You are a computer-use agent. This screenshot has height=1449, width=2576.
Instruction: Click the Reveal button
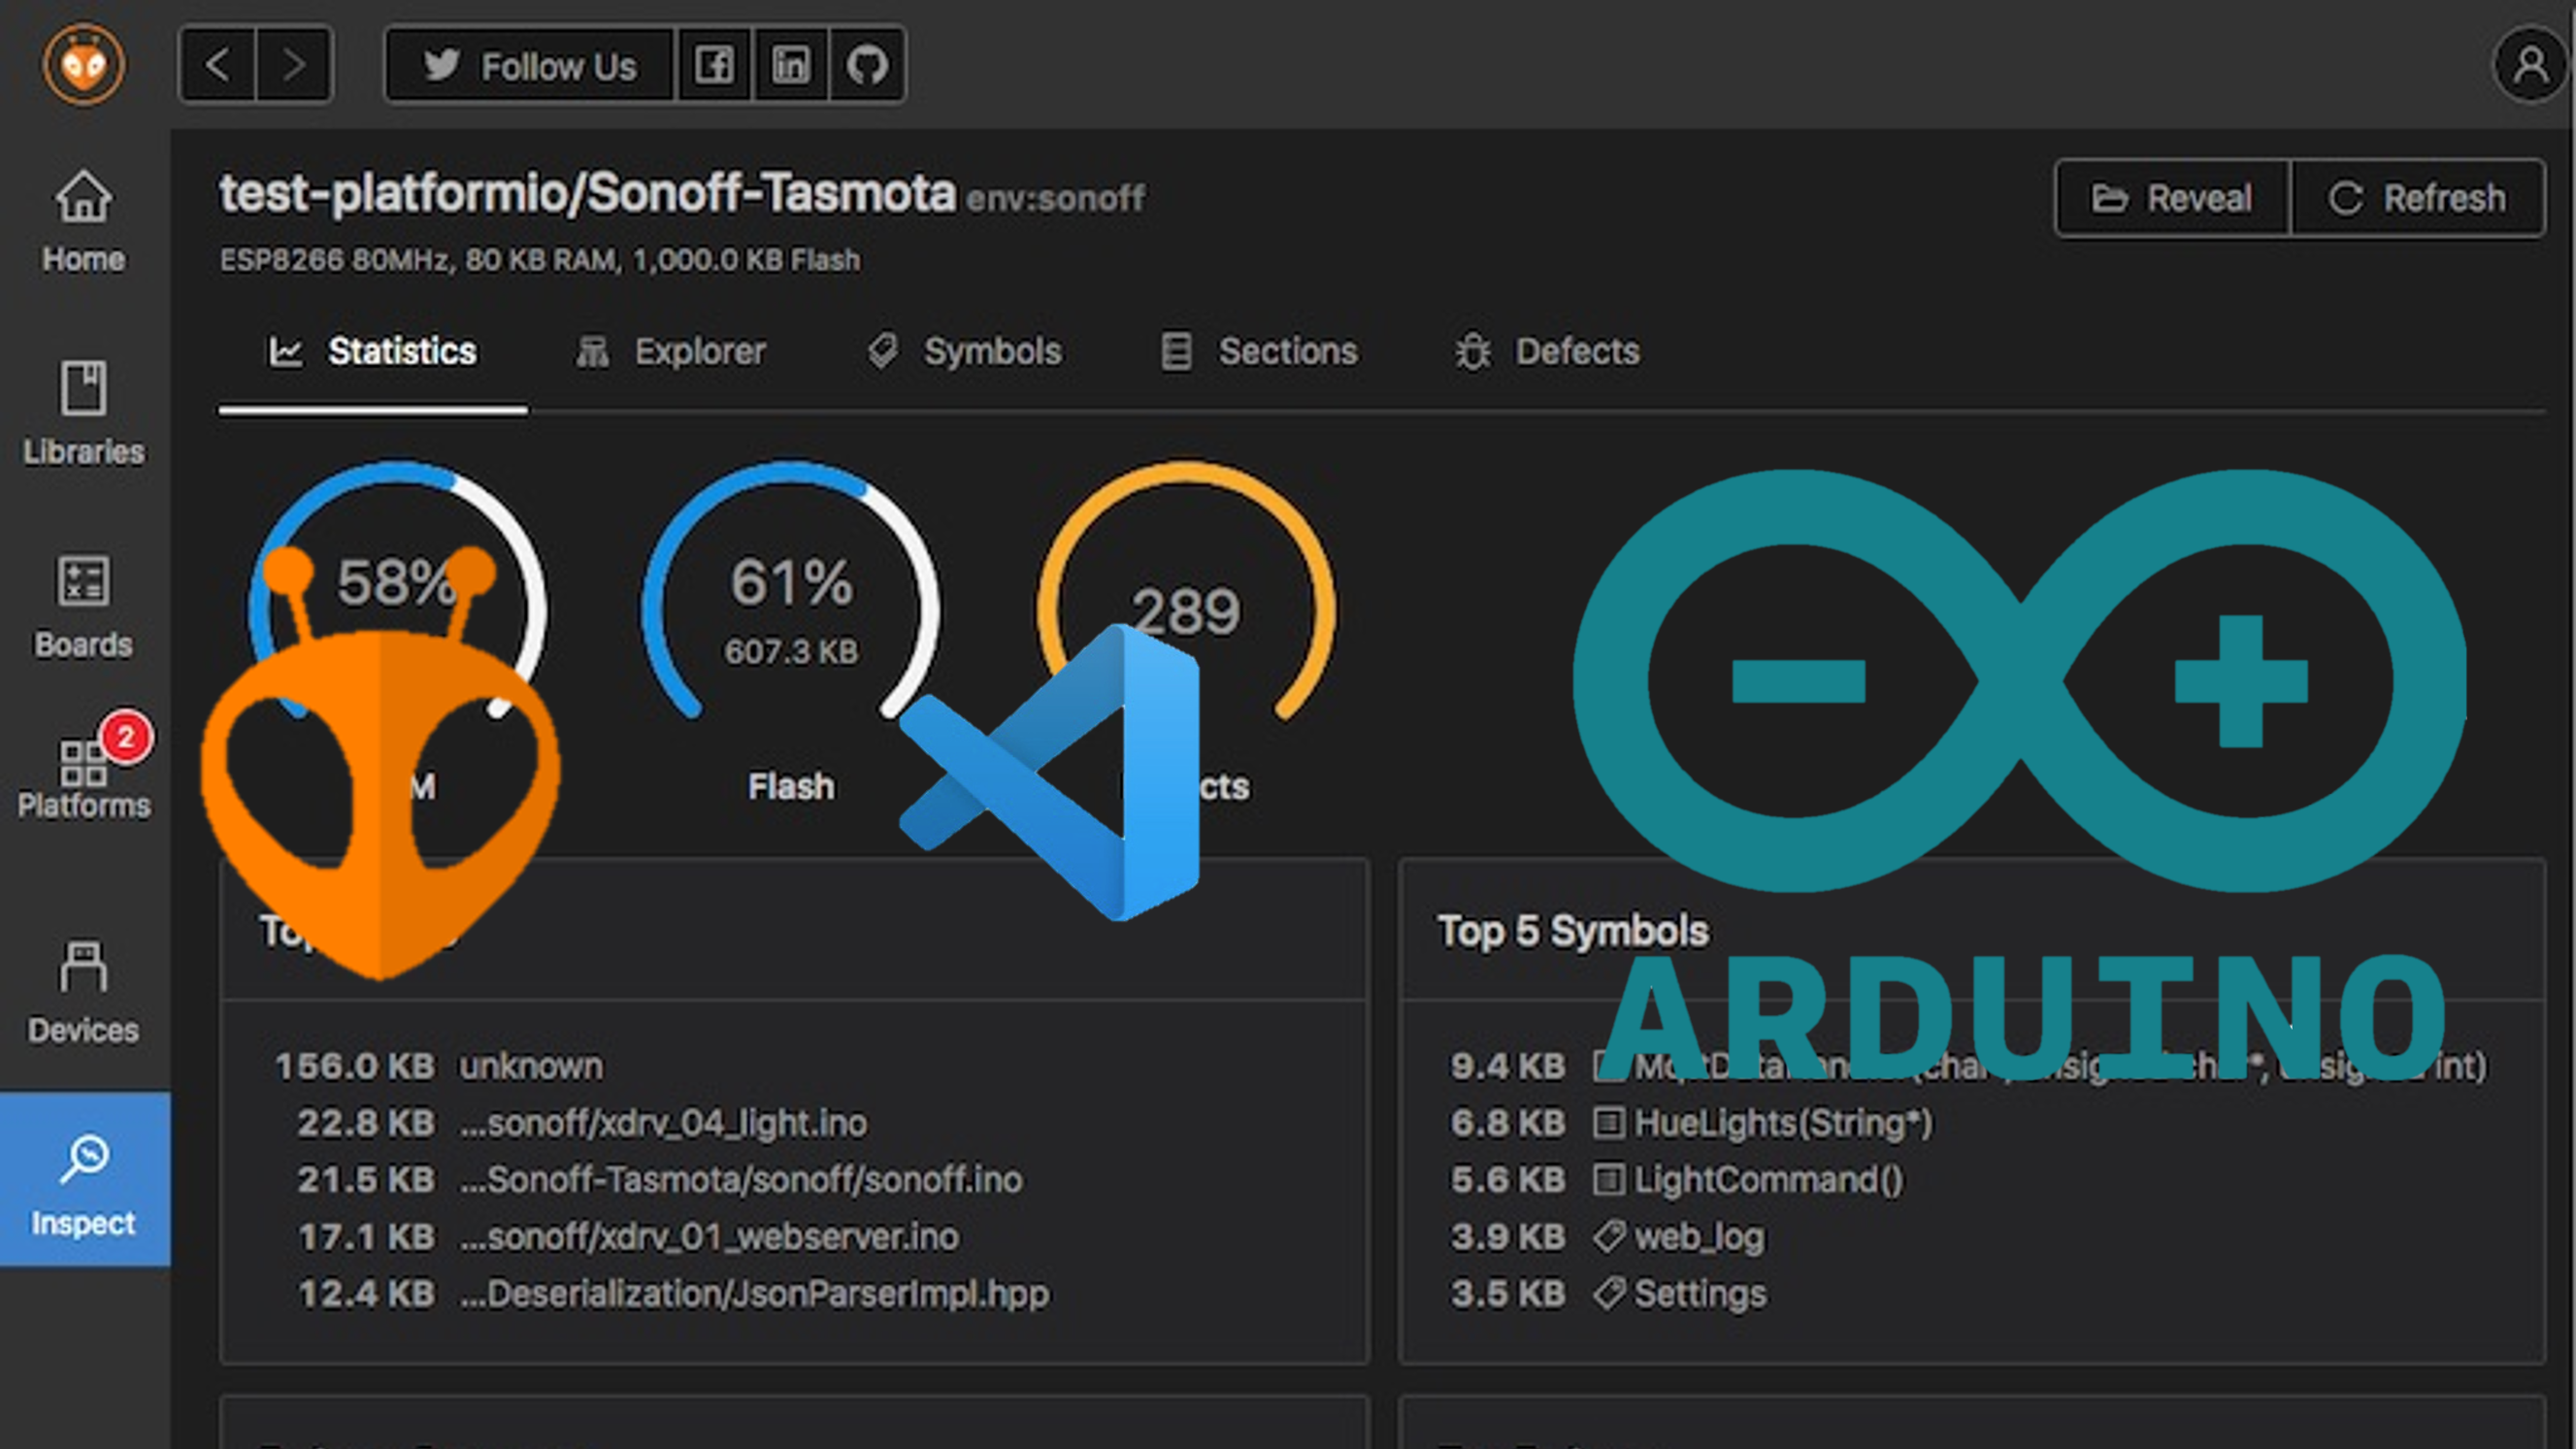pos(2172,198)
